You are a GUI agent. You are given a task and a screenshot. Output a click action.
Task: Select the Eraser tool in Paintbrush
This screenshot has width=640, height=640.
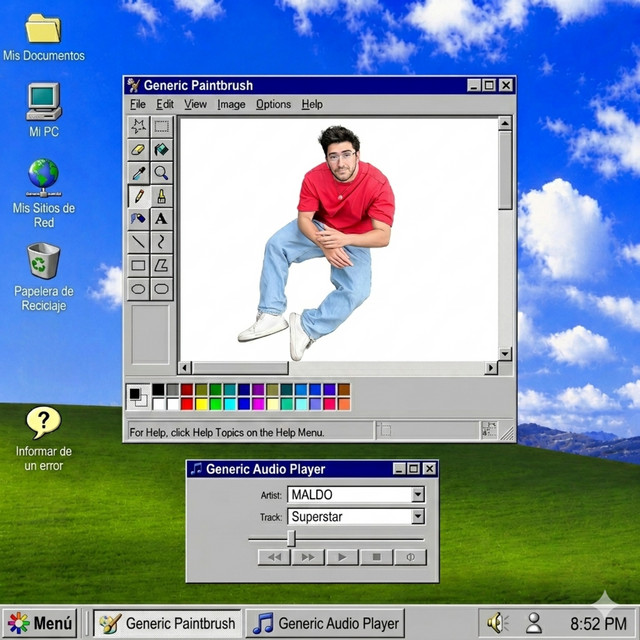(138, 150)
